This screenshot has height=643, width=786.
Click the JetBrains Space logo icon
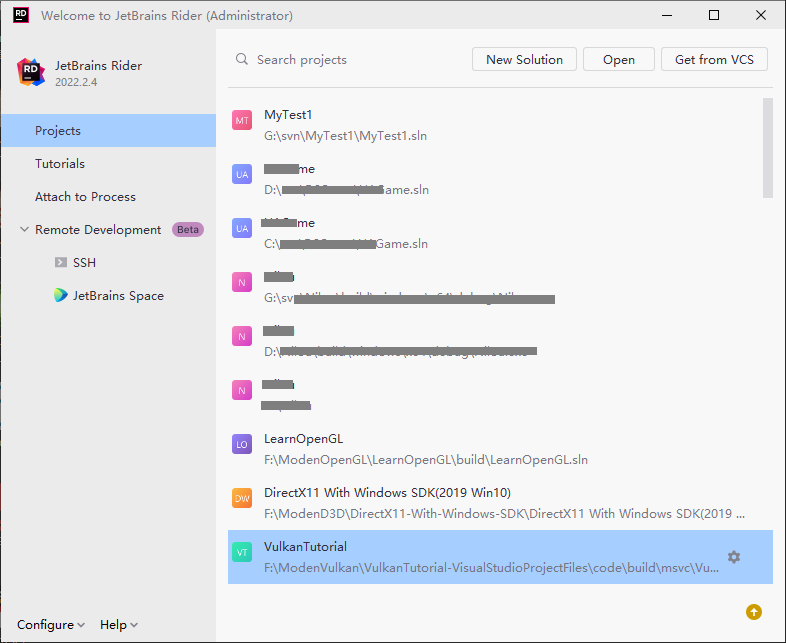pos(61,295)
